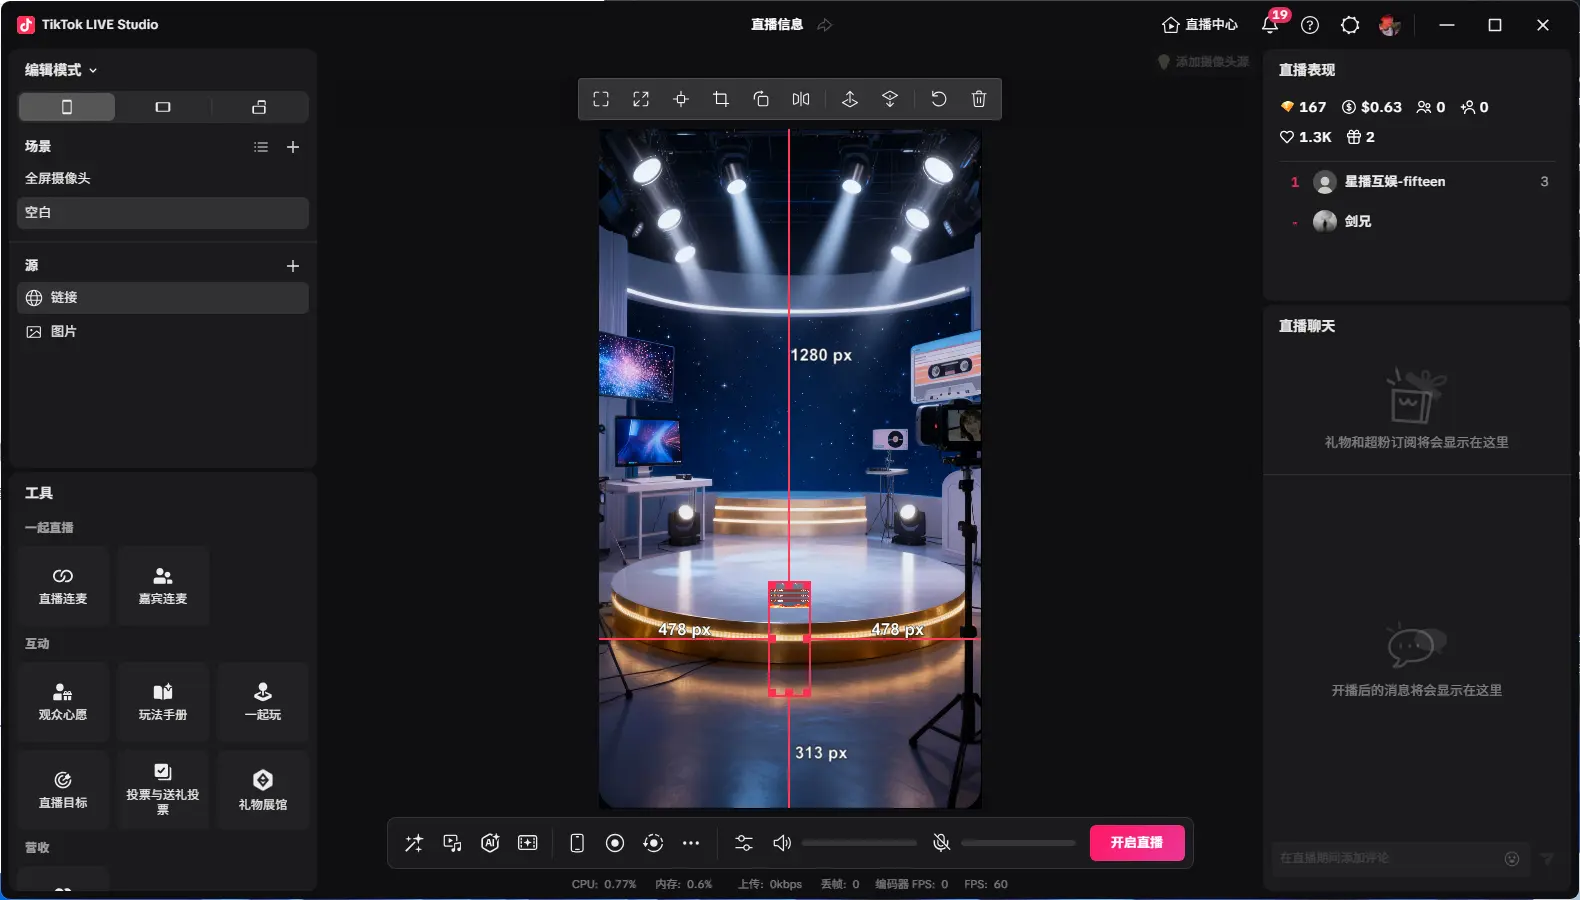Click the 开启直播 button
This screenshot has width=1580, height=900.
click(1136, 843)
